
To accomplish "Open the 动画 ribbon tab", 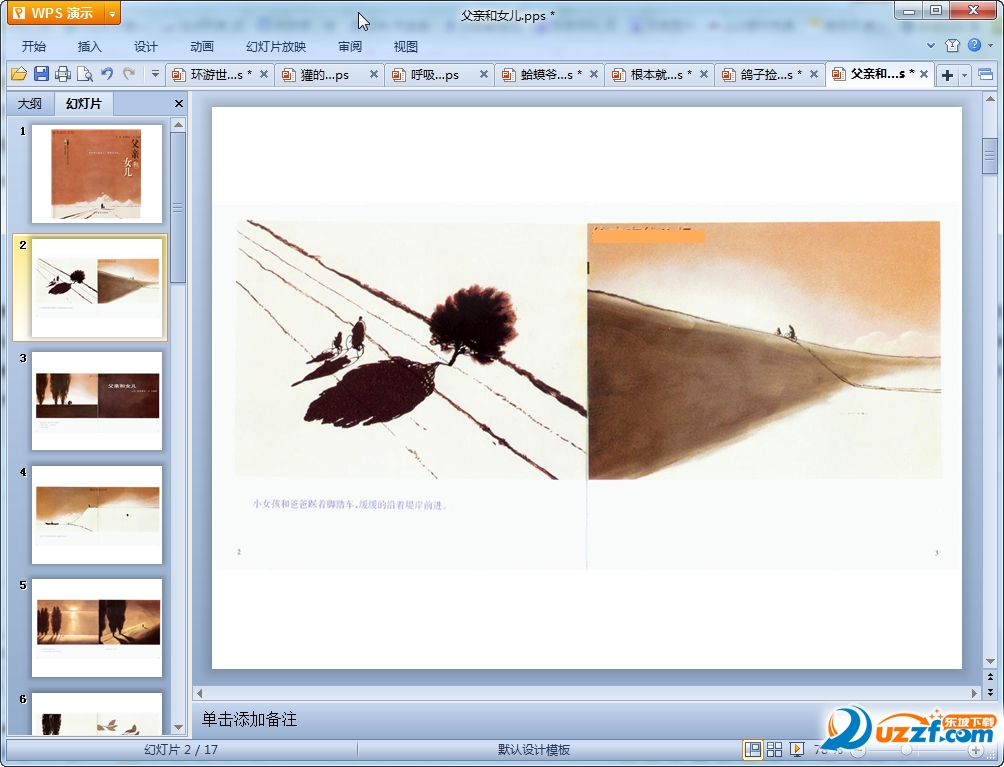I will [x=202, y=47].
